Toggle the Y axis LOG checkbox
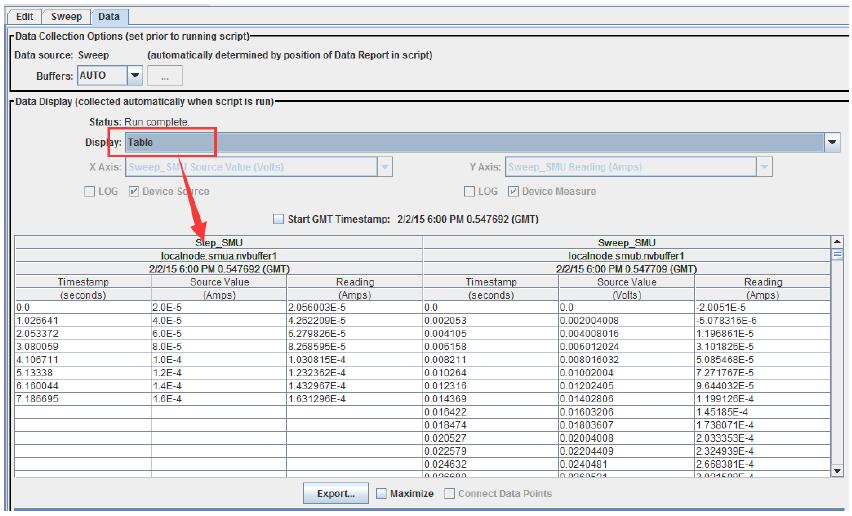 (x=471, y=191)
